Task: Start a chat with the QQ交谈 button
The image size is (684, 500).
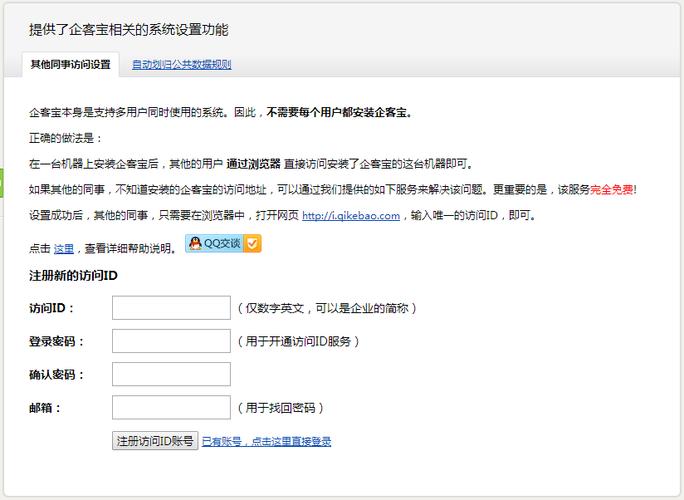Action: [x=223, y=243]
